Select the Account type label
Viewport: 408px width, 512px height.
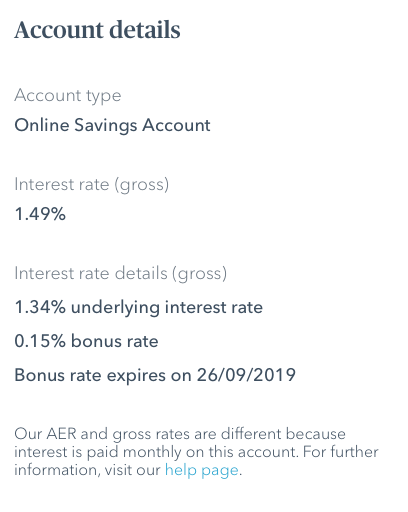pos(68,96)
